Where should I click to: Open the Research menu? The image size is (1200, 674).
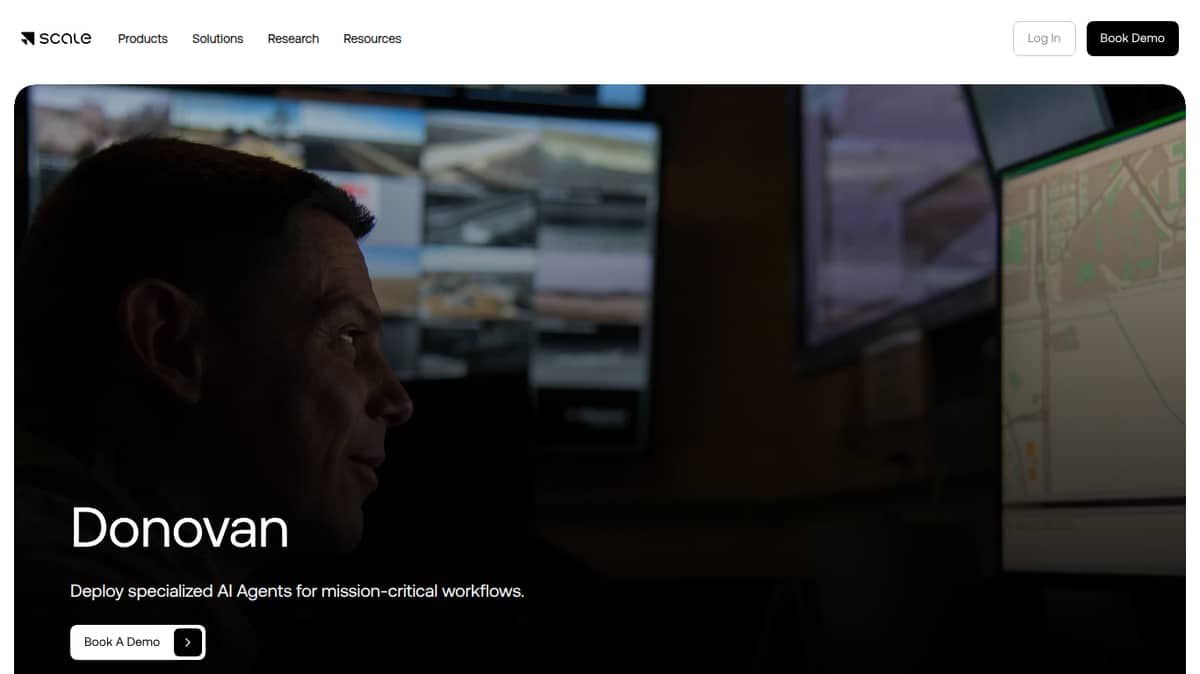click(293, 39)
